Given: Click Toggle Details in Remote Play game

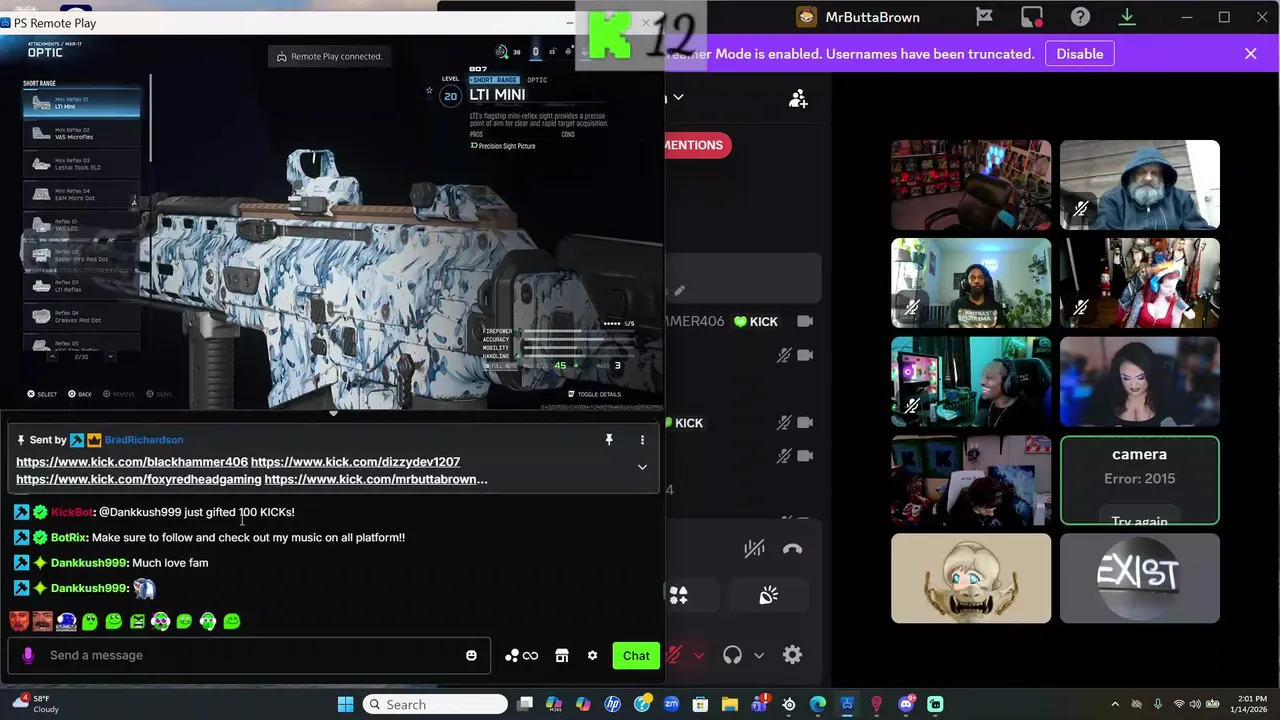Looking at the screenshot, I should pyautogui.click(x=594, y=394).
